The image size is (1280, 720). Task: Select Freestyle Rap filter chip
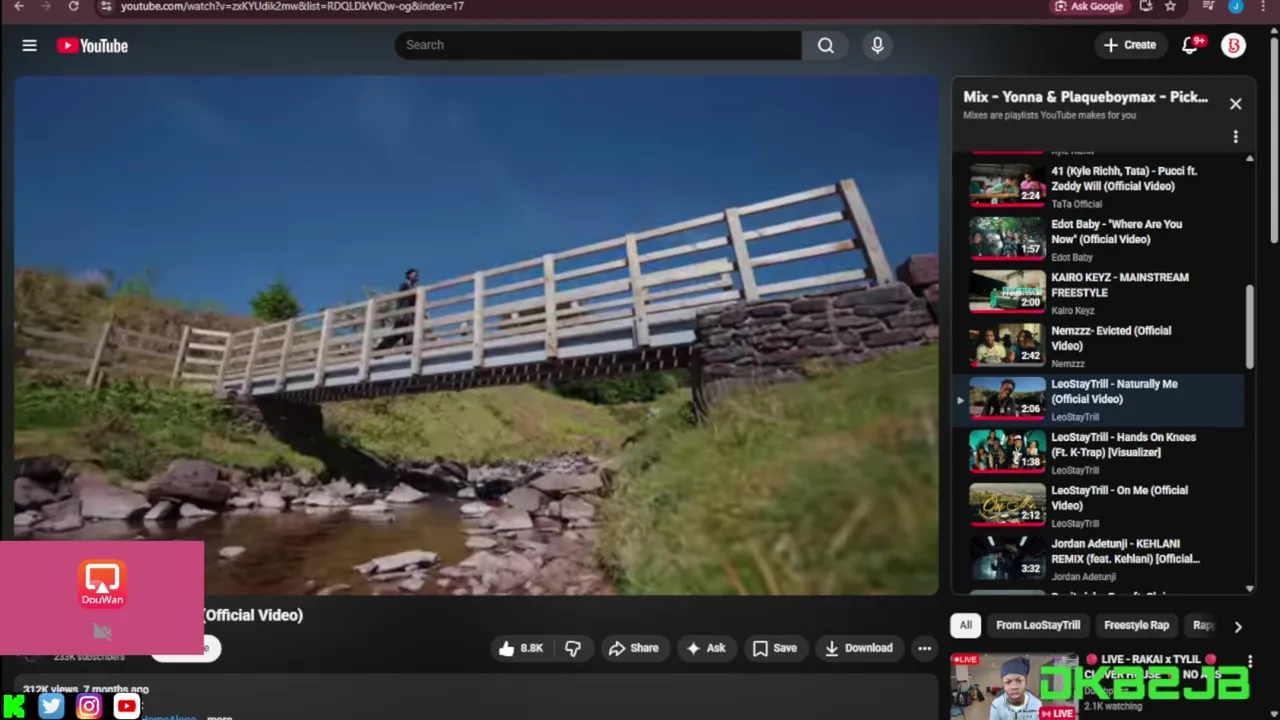tap(1136, 625)
